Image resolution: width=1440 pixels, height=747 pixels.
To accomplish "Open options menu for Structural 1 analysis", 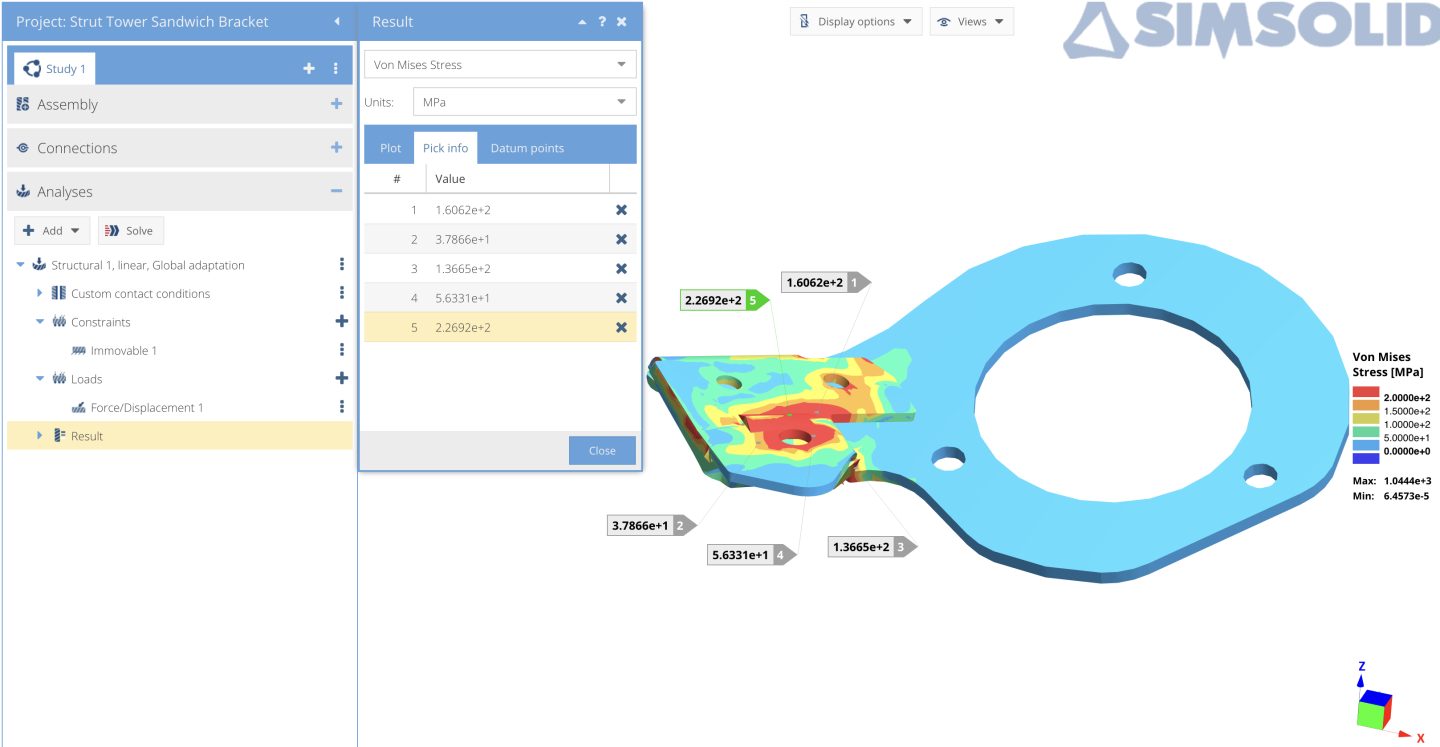I will coord(342,265).
